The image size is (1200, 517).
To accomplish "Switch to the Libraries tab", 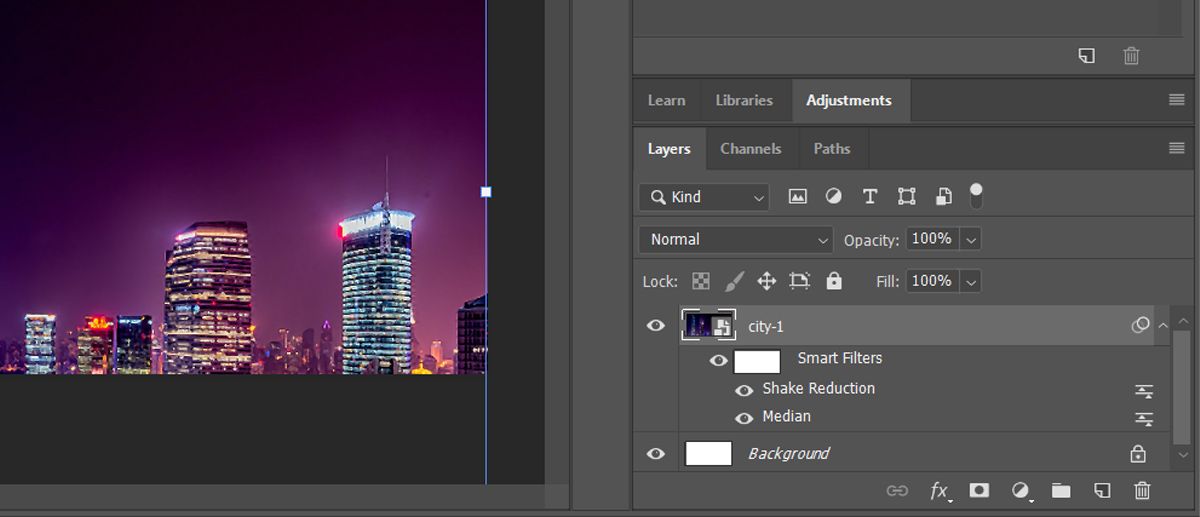I will click(x=744, y=100).
